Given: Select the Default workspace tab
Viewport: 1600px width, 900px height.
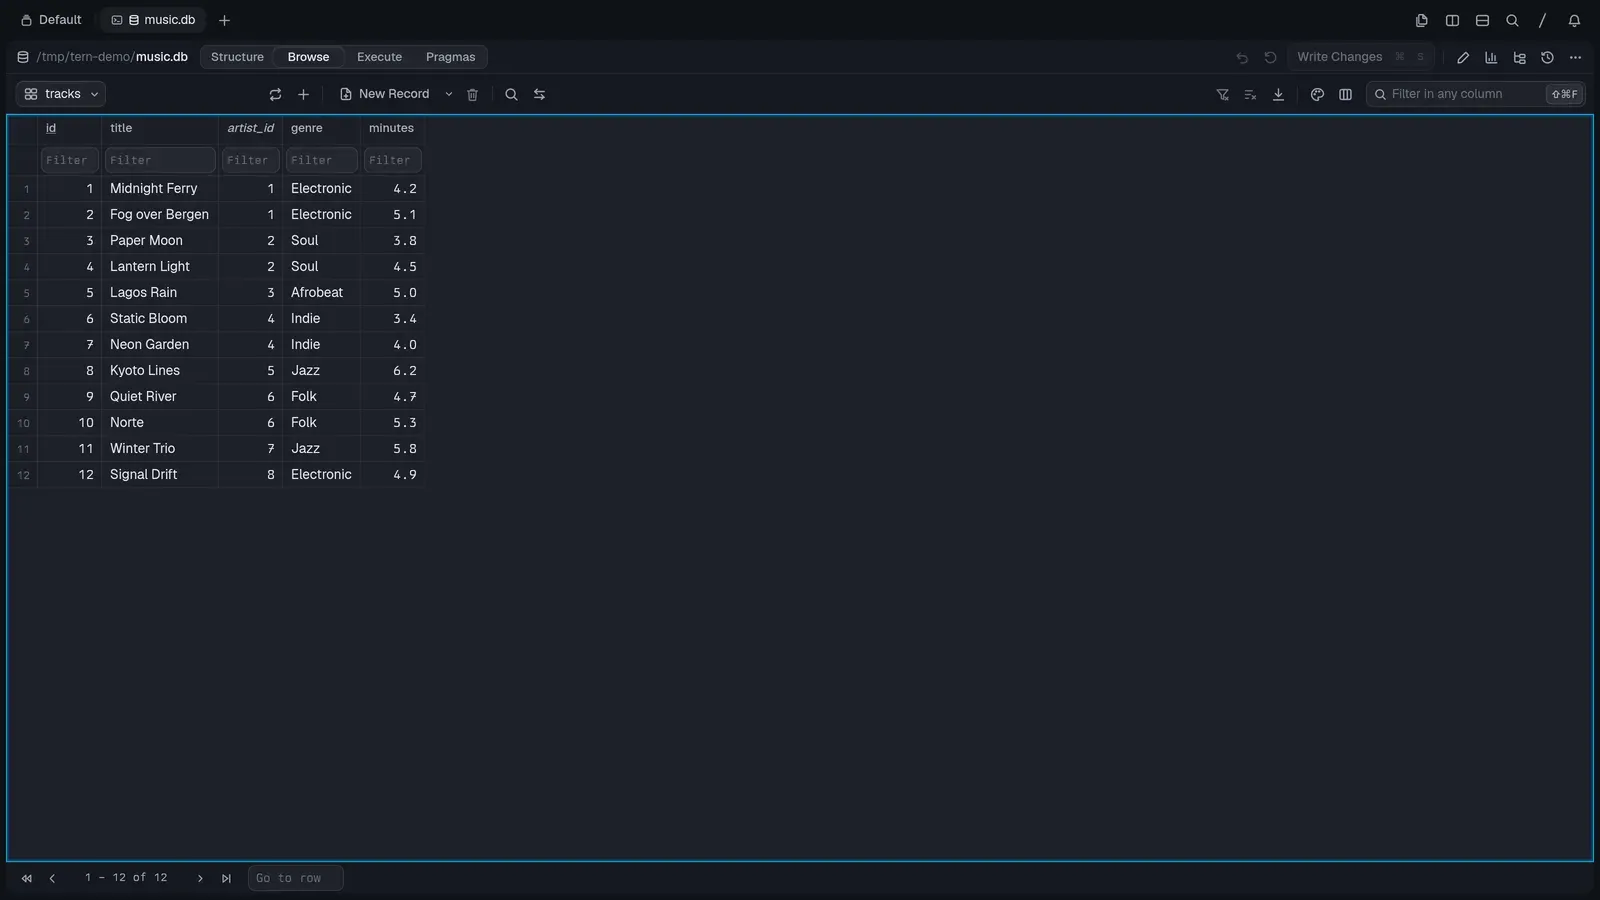Looking at the screenshot, I should (51, 20).
